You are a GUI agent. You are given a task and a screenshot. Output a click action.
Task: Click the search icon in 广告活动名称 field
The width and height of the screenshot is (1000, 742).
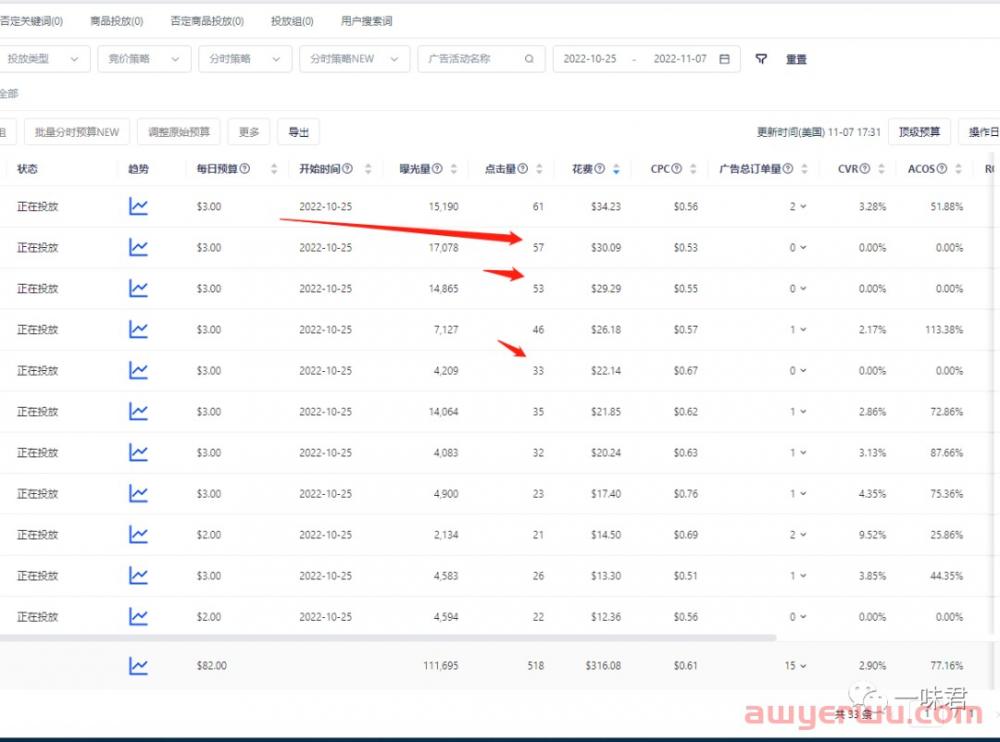pos(529,59)
